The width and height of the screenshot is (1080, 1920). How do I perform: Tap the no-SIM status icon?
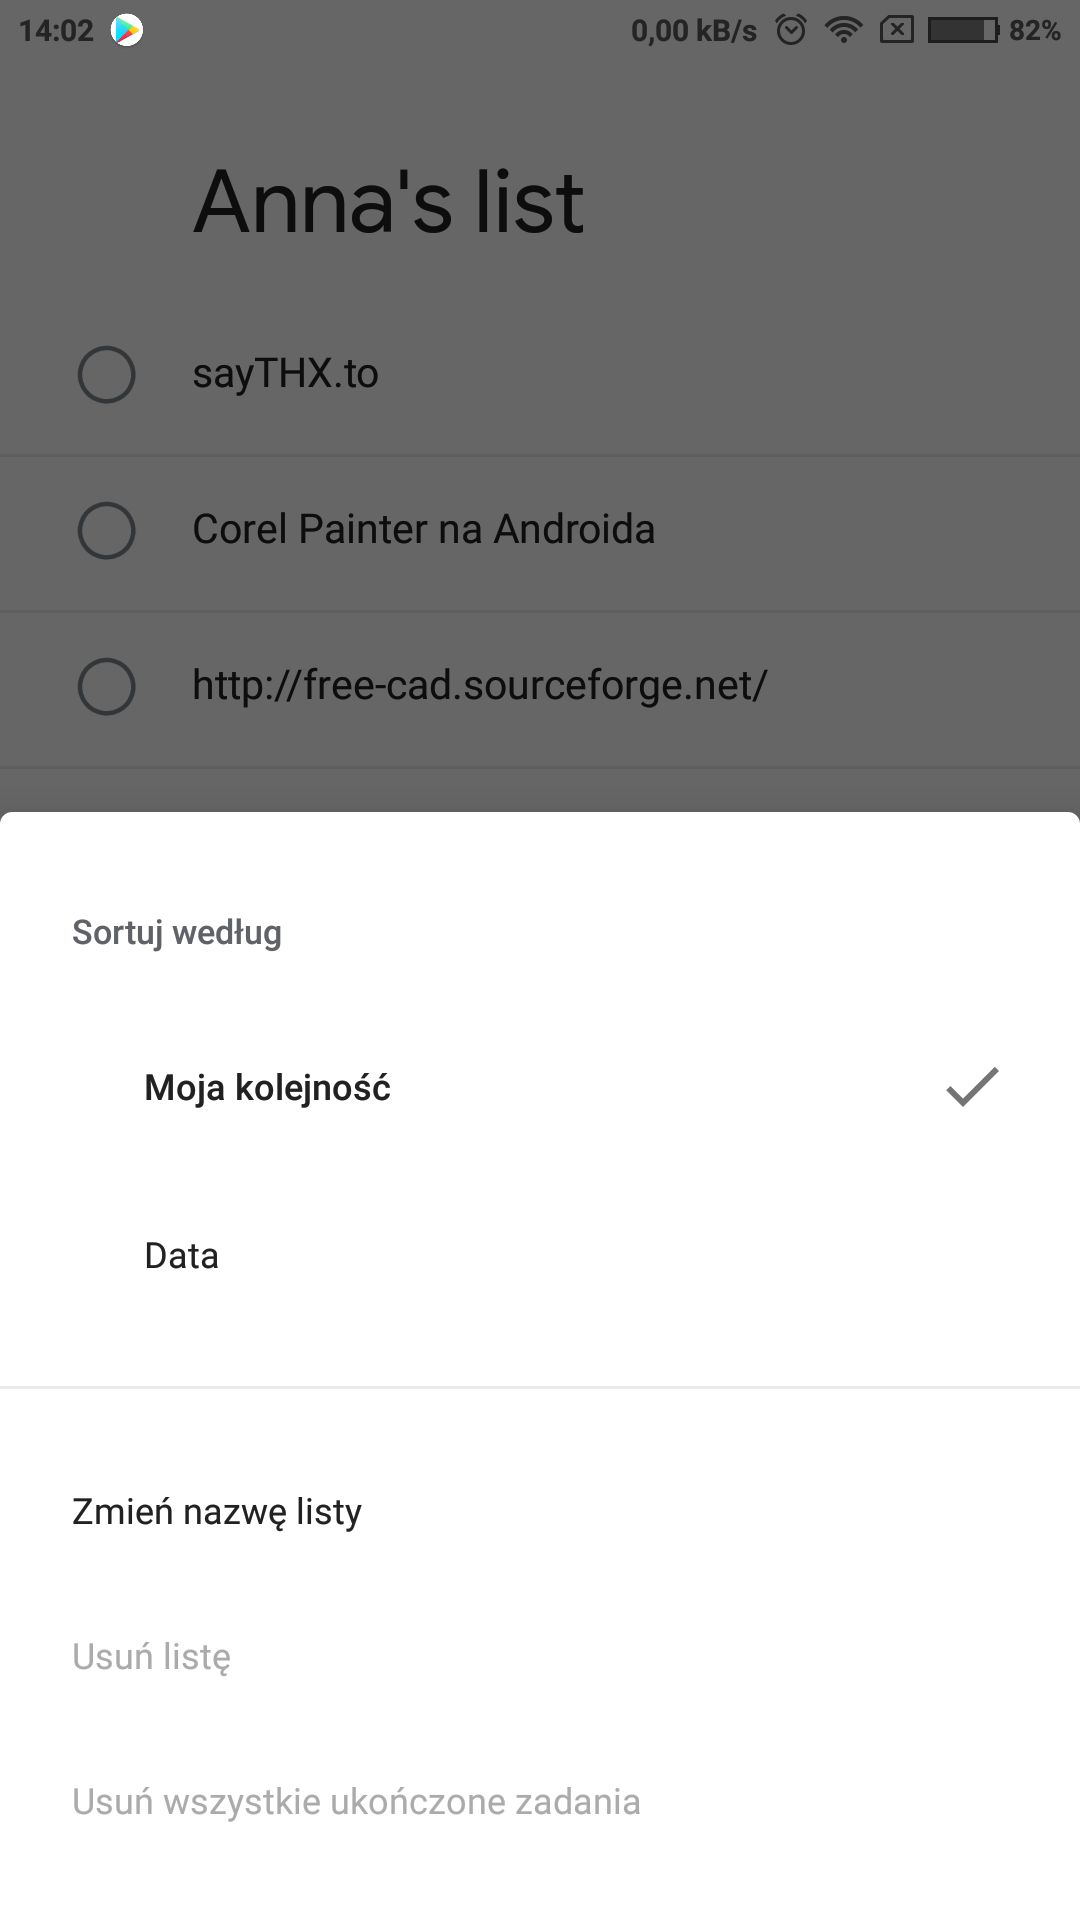(x=897, y=31)
